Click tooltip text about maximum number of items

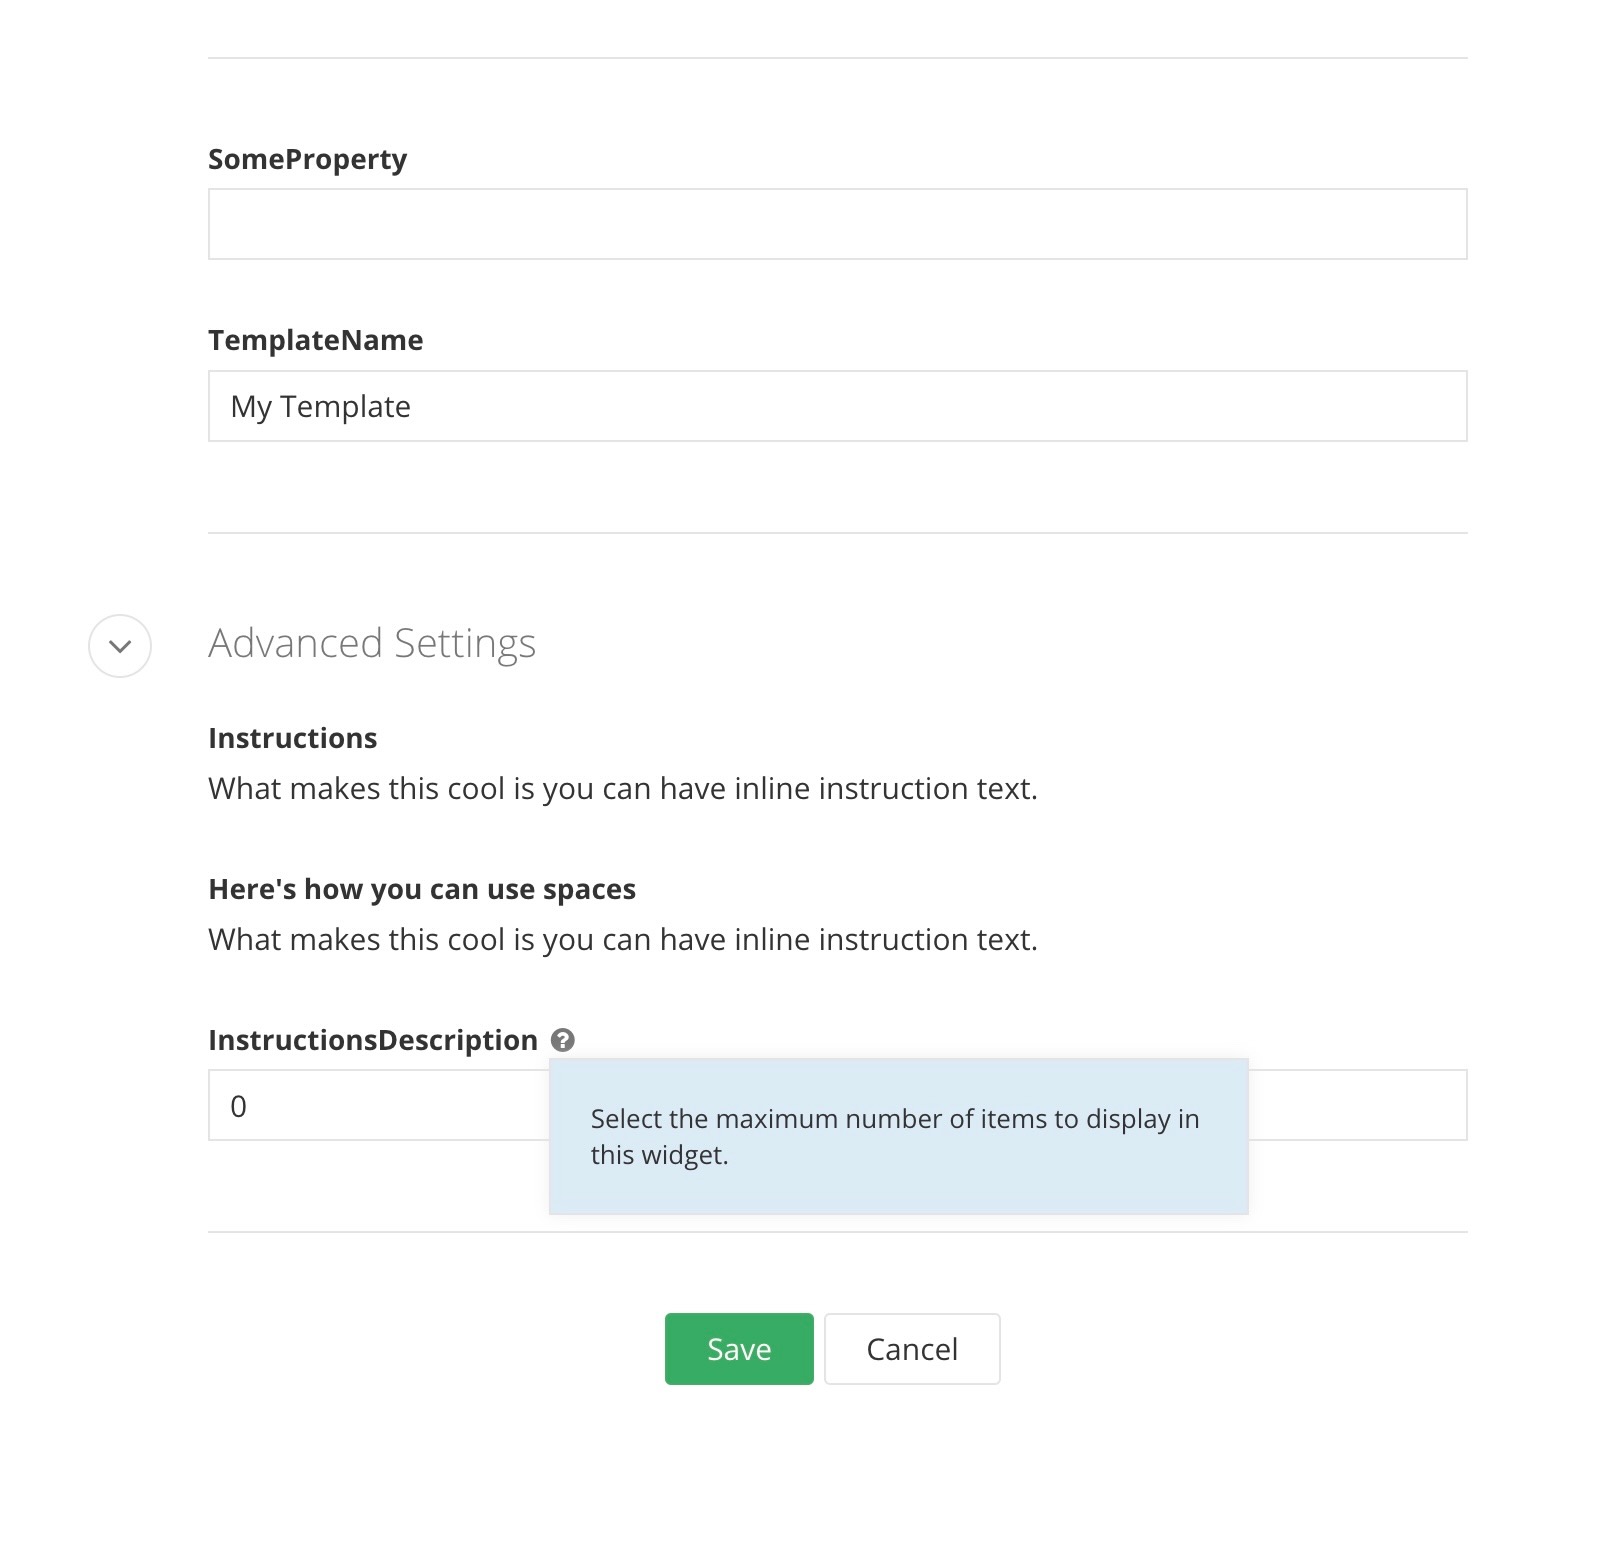(895, 1137)
